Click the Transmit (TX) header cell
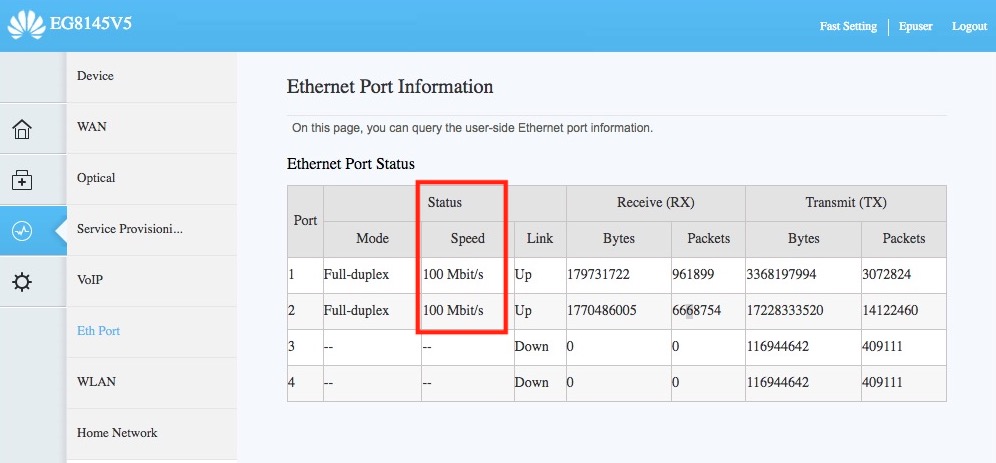The height and width of the screenshot is (463, 996). pos(846,203)
